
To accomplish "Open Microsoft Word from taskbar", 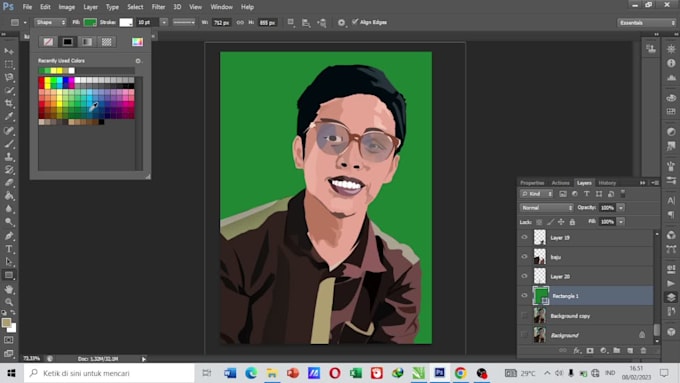I will (x=230, y=373).
